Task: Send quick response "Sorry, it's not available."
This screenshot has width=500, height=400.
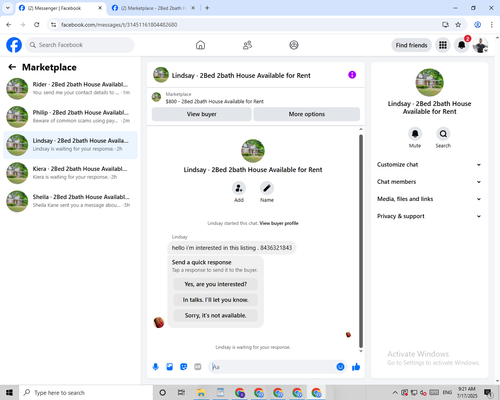Action: 216,315
